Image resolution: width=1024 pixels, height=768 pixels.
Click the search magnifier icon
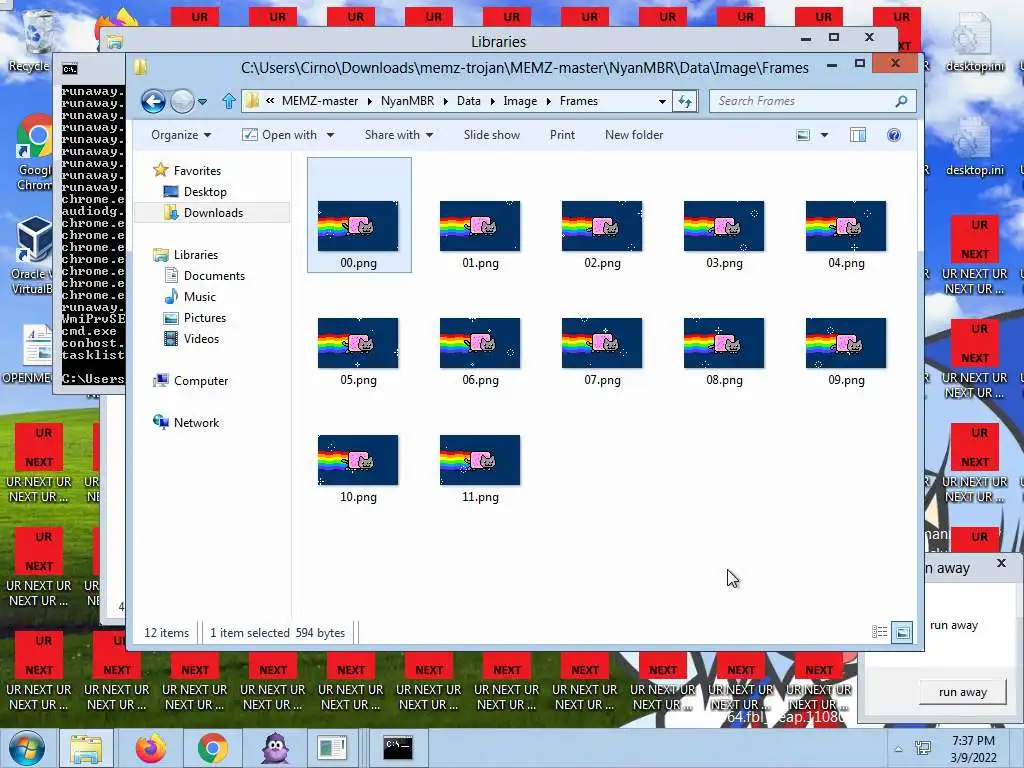click(x=902, y=101)
